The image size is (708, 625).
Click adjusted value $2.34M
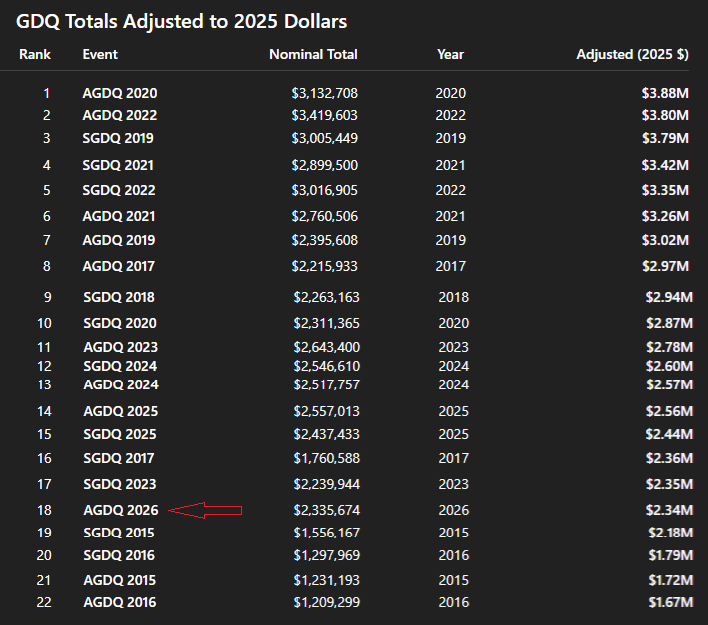(x=669, y=510)
